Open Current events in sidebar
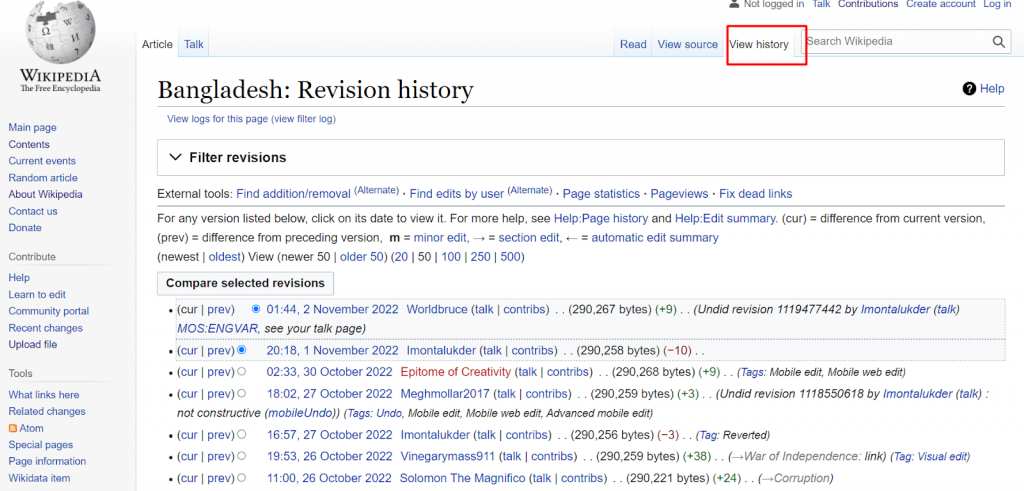Viewport: 1024px width, 491px height. 42,161
